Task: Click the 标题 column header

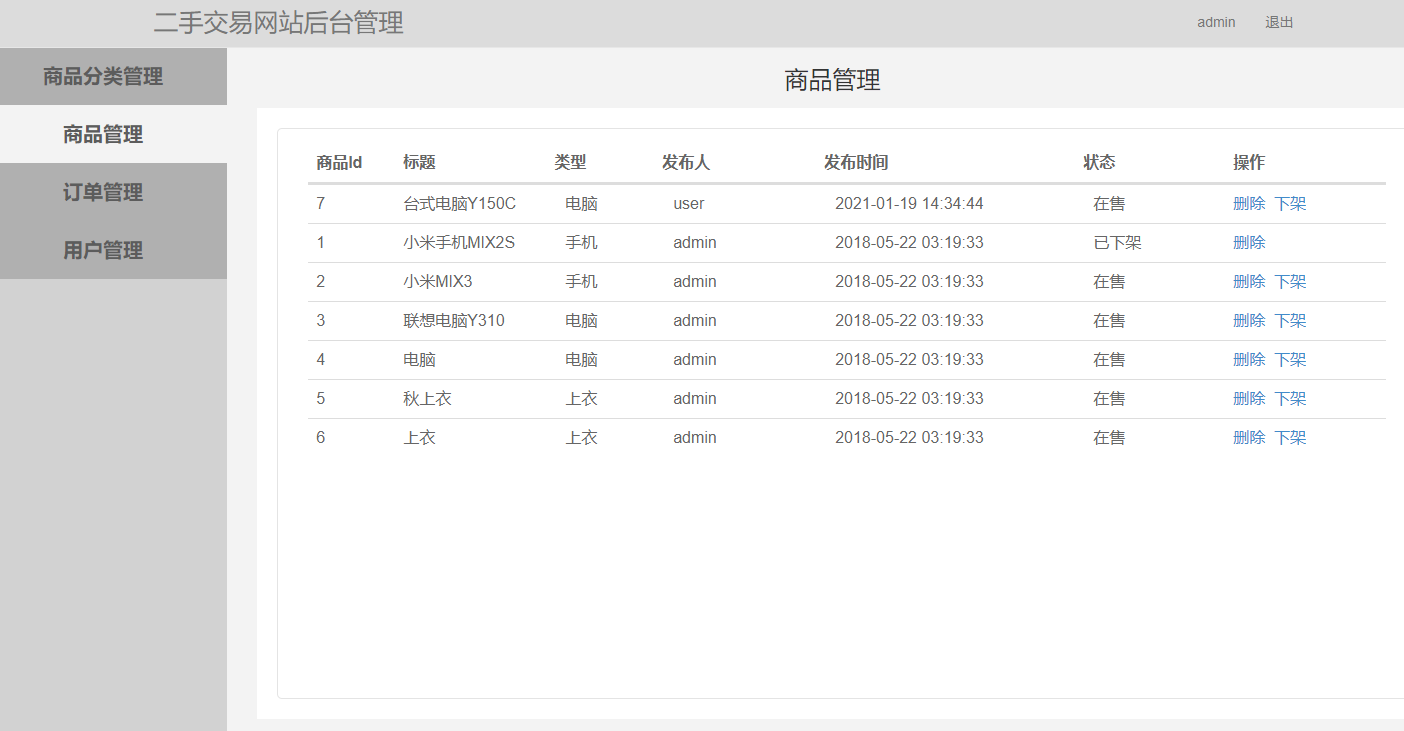Action: tap(416, 162)
